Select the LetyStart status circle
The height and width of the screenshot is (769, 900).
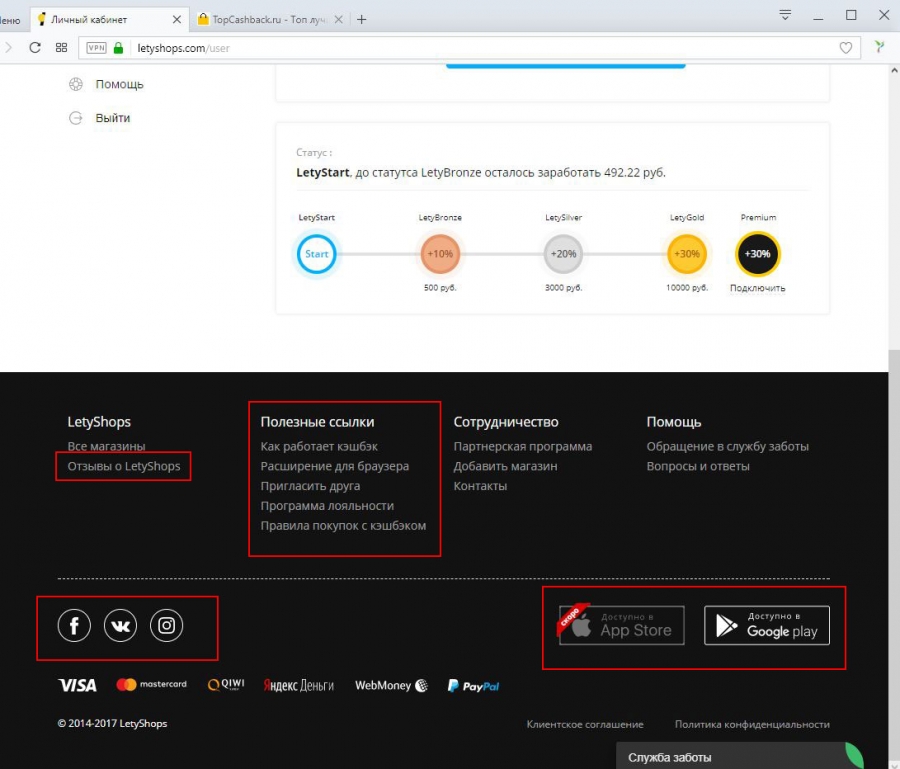[x=316, y=254]
